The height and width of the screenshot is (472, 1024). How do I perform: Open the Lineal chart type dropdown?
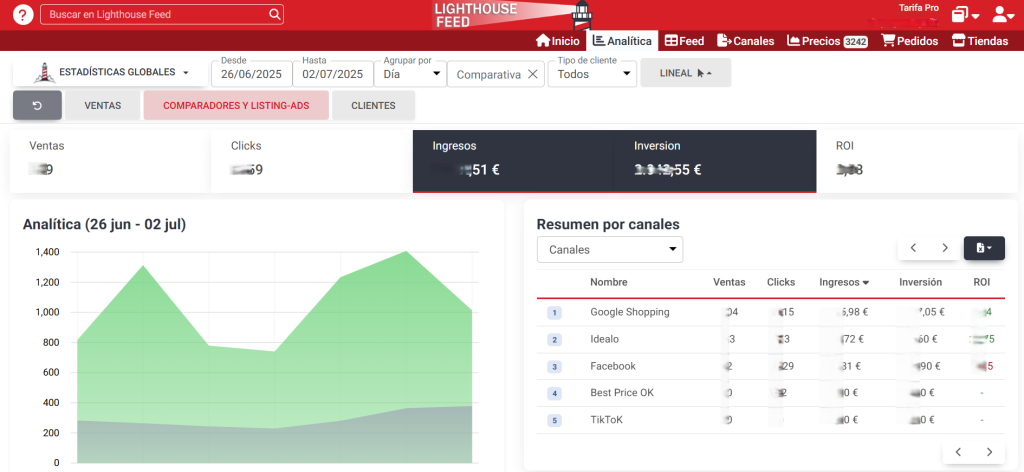click(686, 72)
